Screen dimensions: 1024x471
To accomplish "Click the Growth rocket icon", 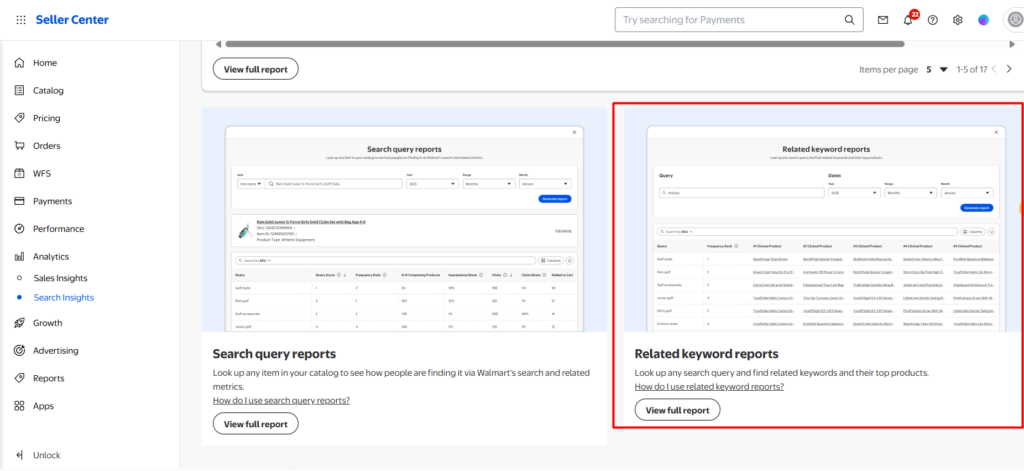I will click(20, 323).
